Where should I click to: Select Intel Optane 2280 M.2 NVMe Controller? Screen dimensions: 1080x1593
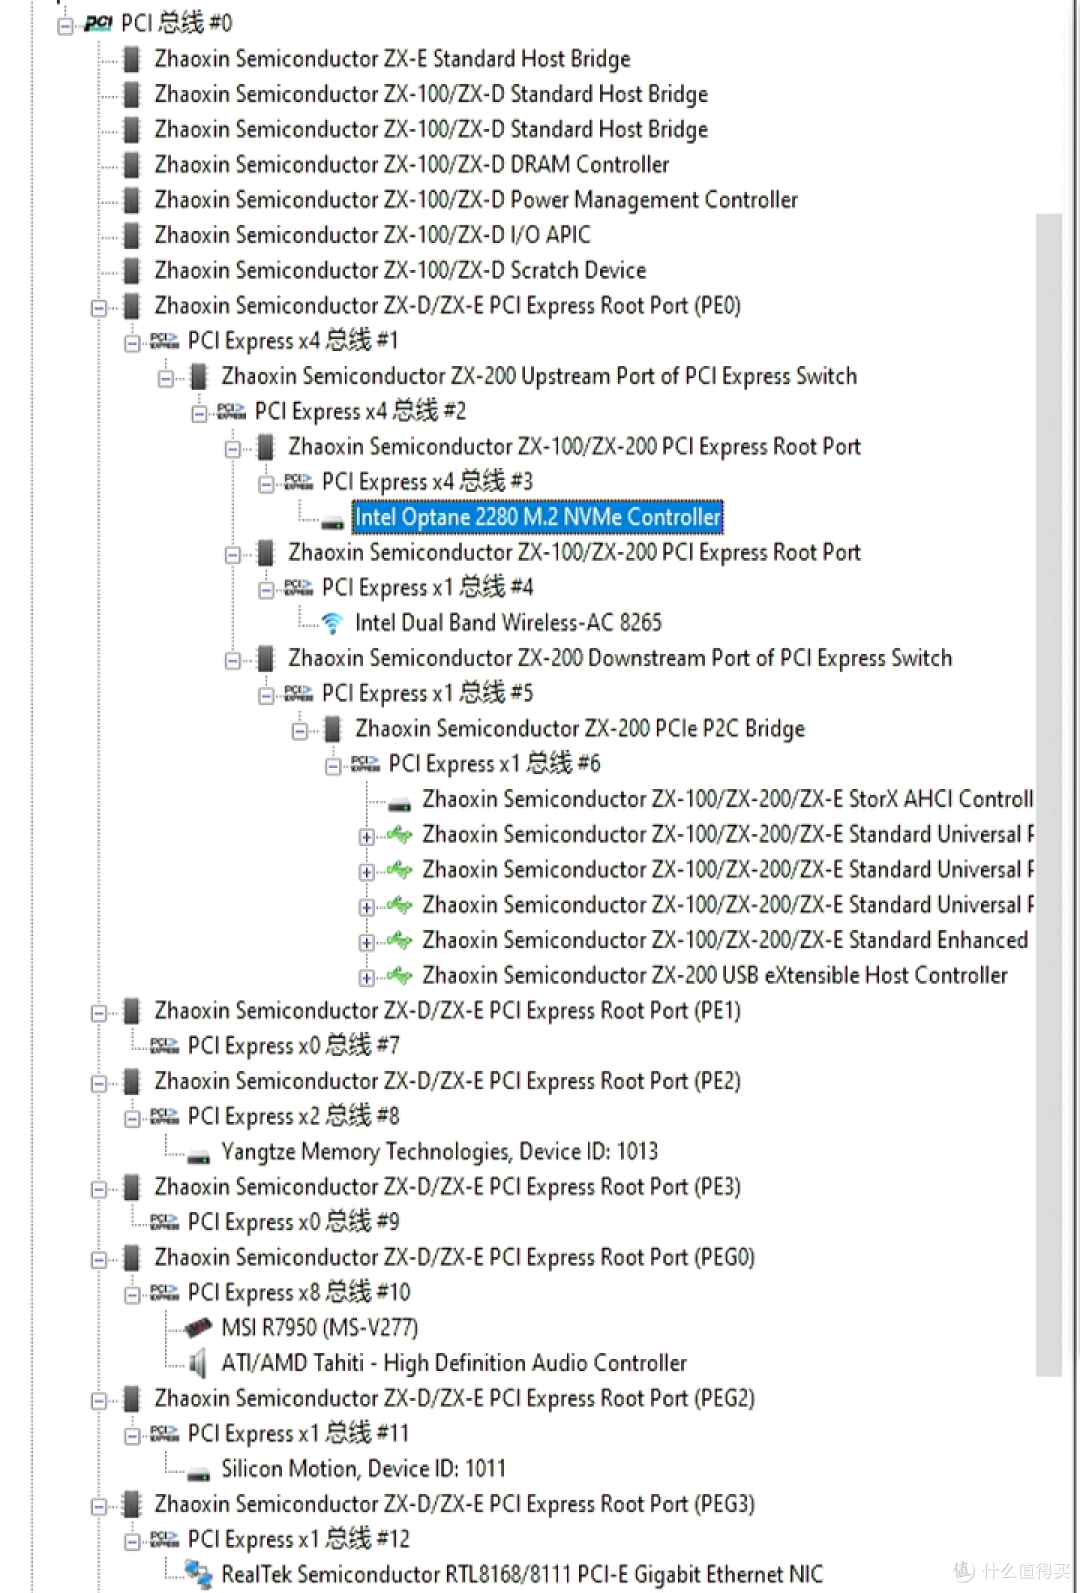coord(538,517)
